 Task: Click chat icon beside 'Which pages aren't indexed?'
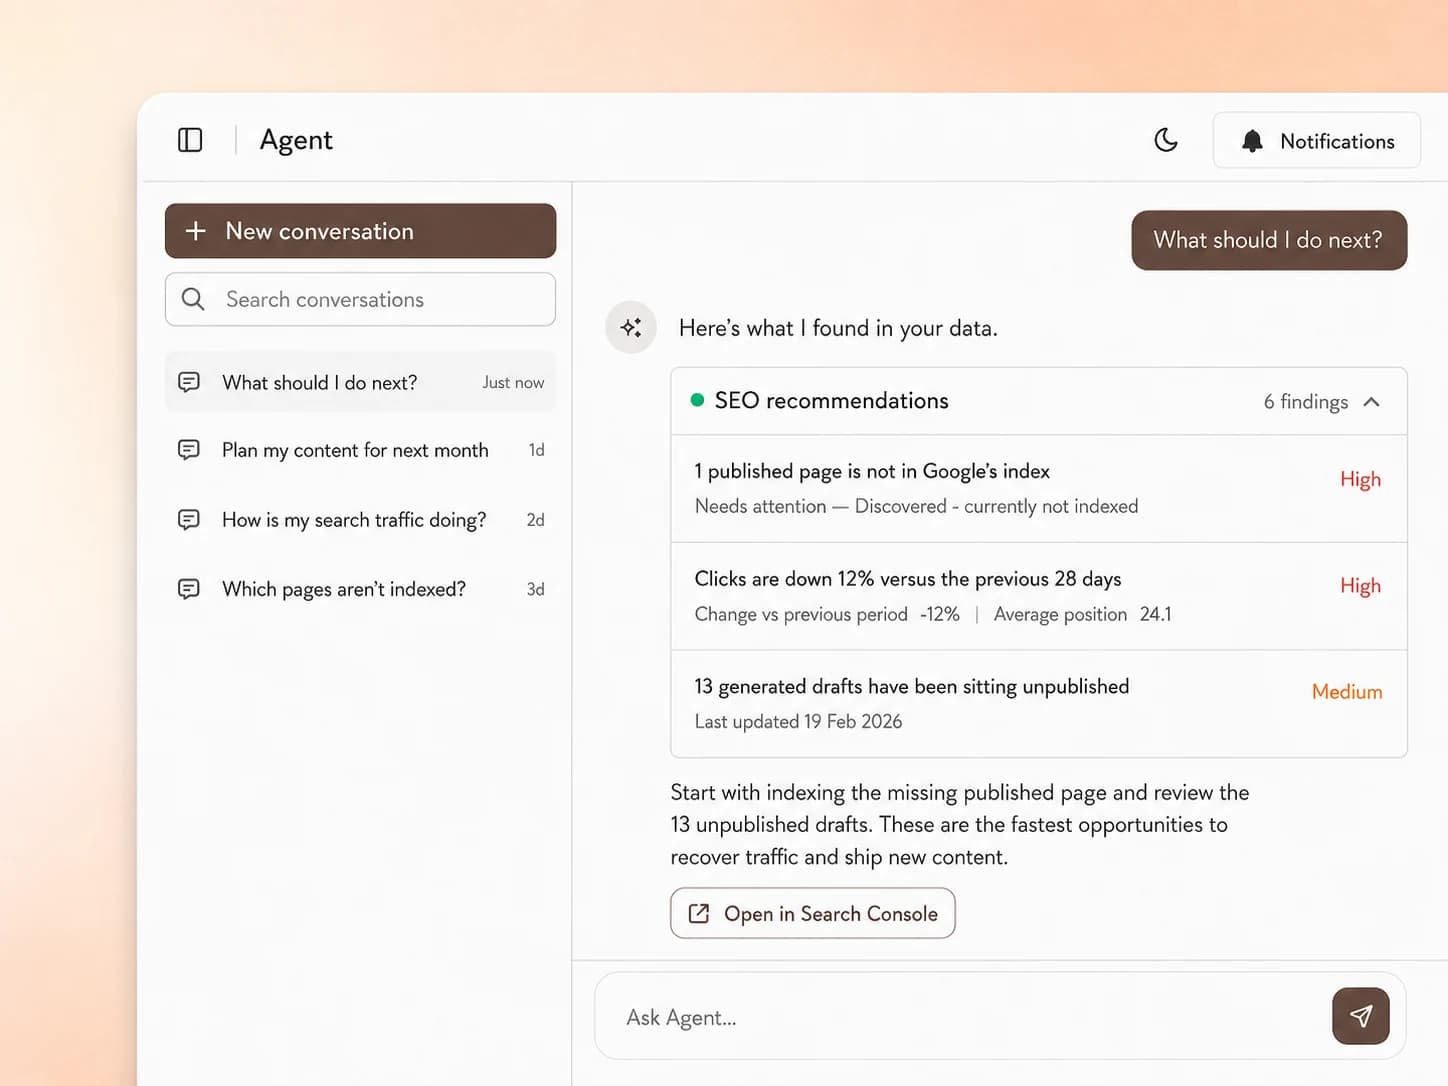click(x=189, y=589)
